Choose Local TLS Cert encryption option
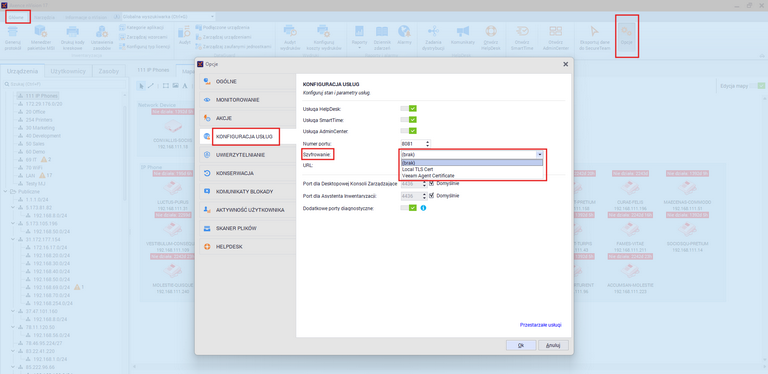Viewport: 768px width, 374px height. (472, 169)
